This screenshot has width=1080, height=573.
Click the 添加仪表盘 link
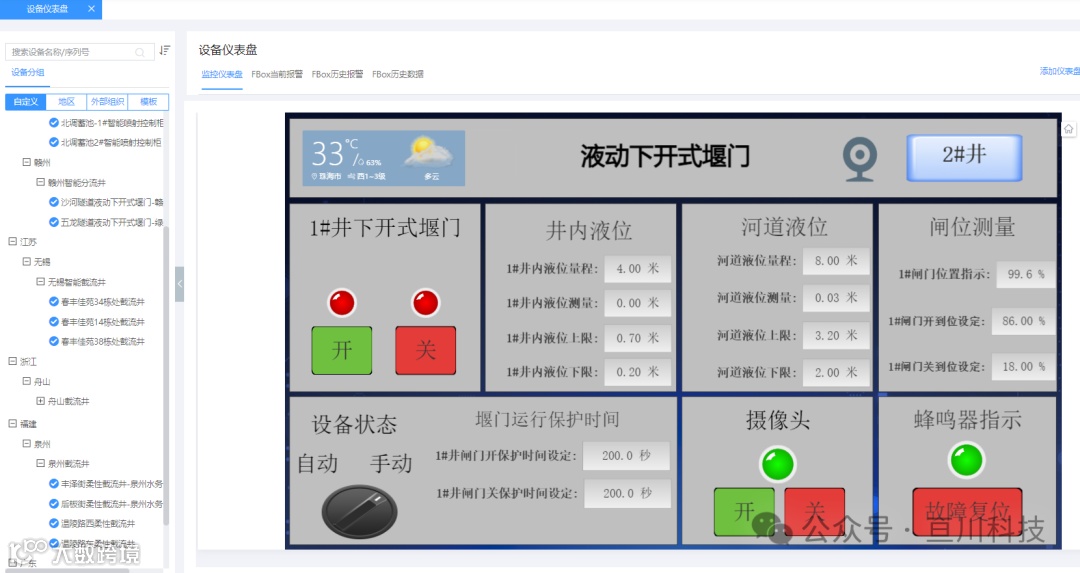pos(1059,71)
